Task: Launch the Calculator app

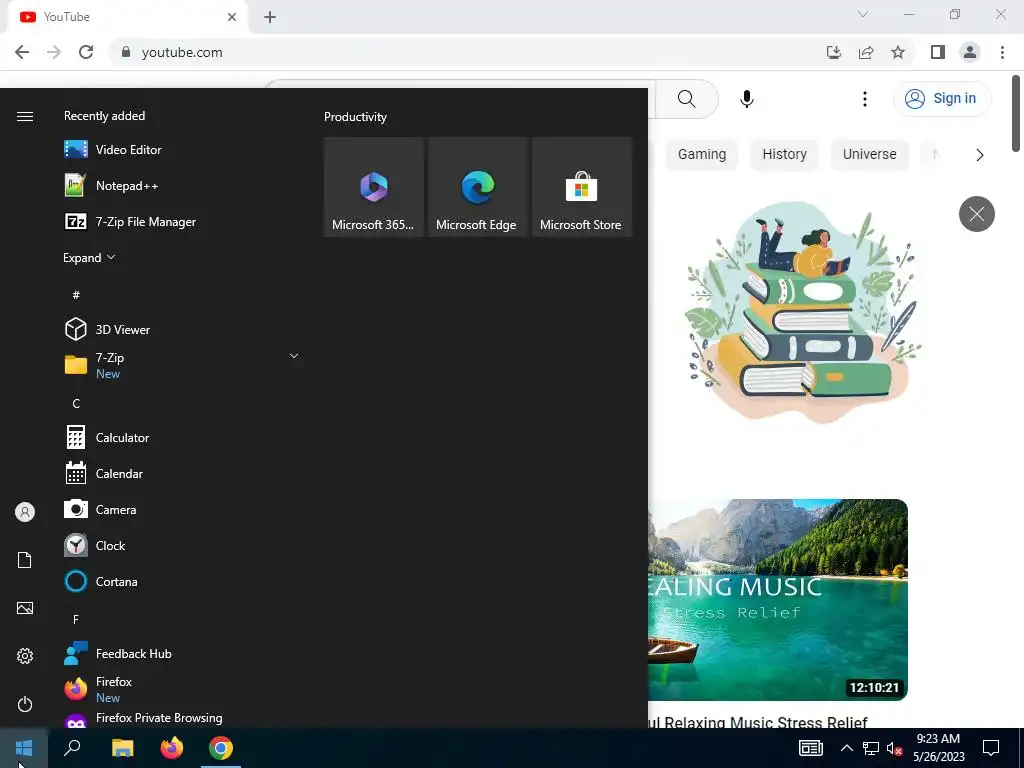Action: (x=180, y=438)
